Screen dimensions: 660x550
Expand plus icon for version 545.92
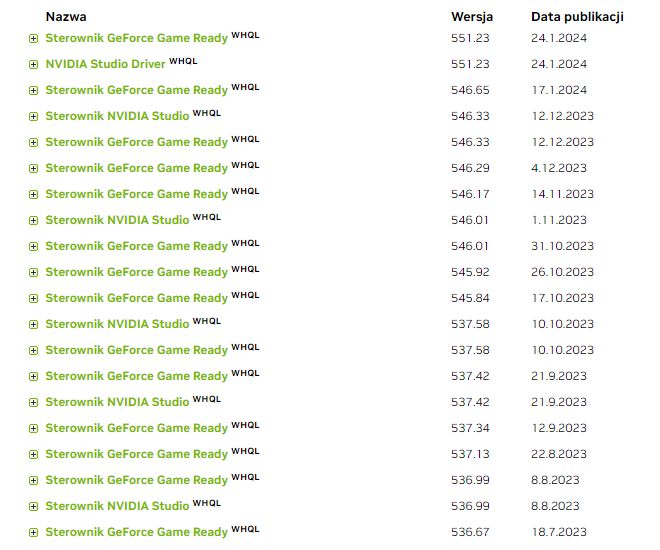tap(33, 273)
